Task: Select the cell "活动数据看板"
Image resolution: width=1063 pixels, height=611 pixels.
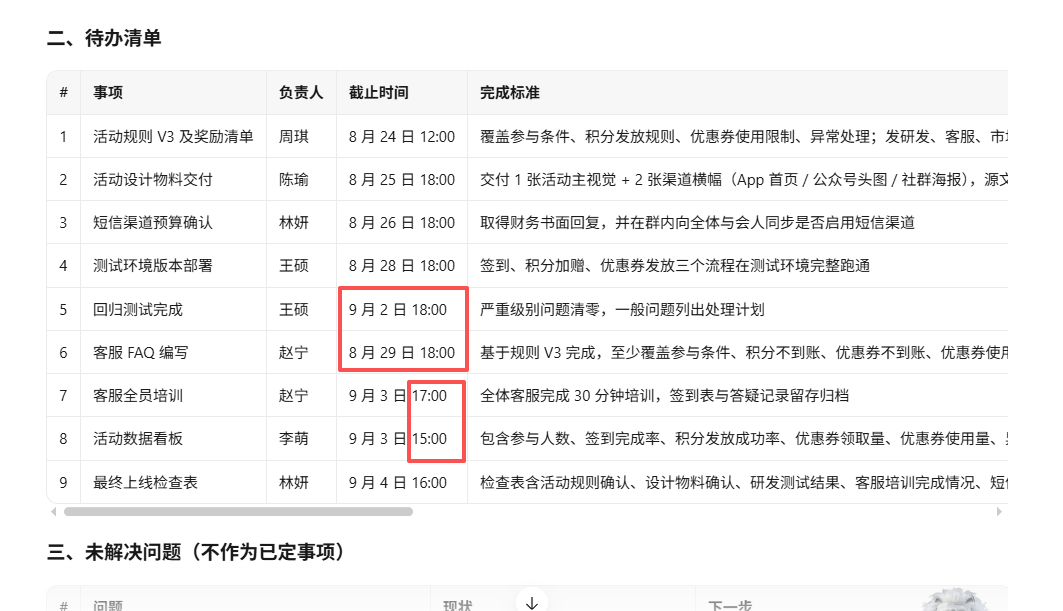Action: (138, 439)
